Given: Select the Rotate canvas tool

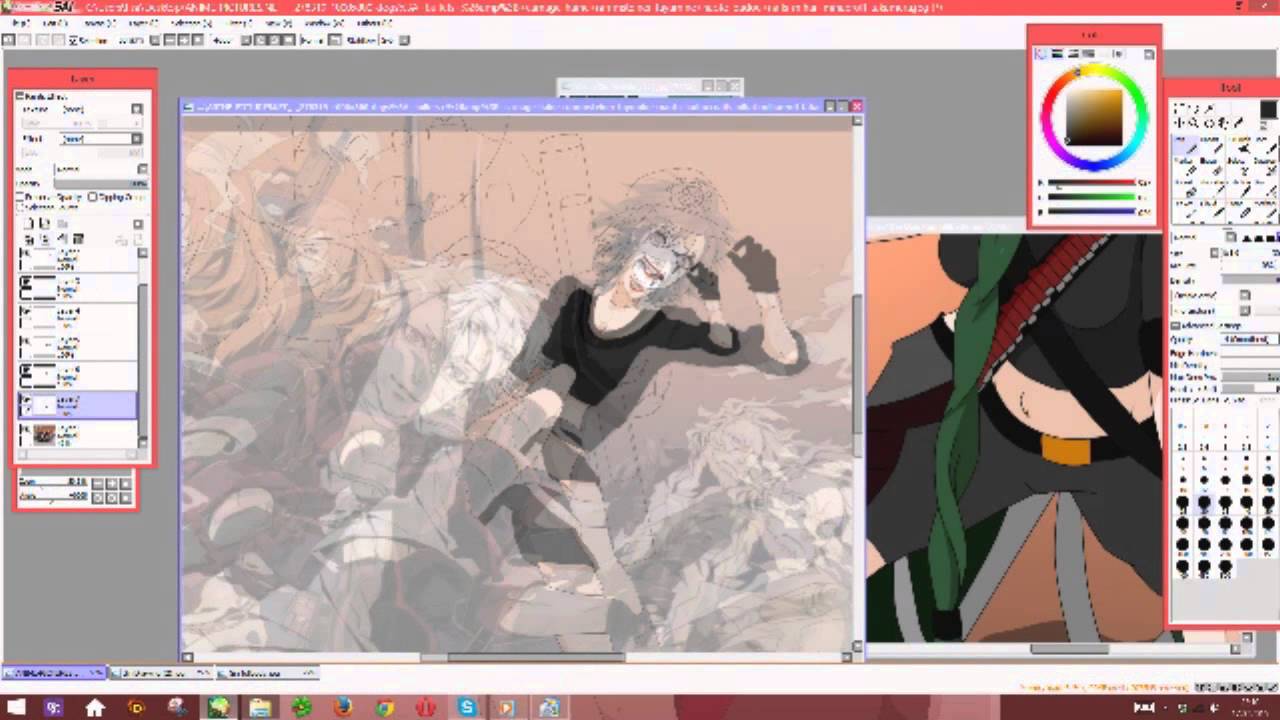Looking at the screenshot, I should point(1208,122).
